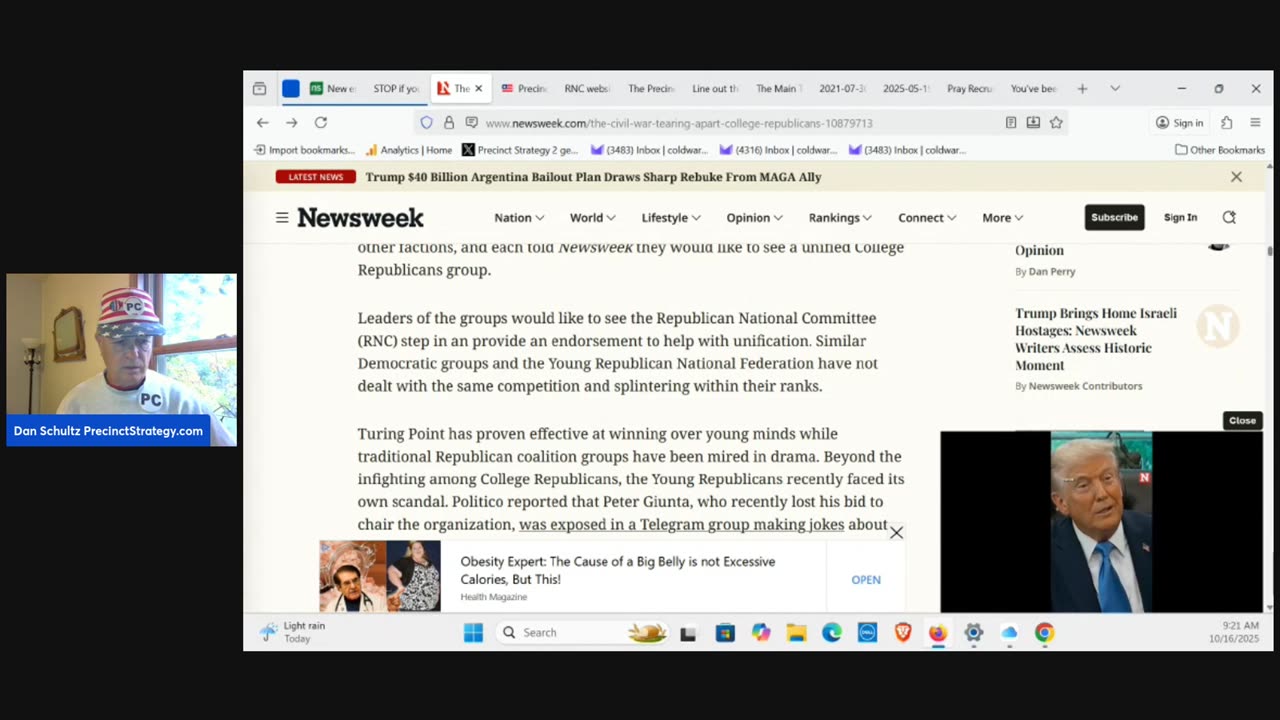The height and width of the screenshot is (720, 1280).
Task: Open the list all tabs chevron
Action: 1115,89
